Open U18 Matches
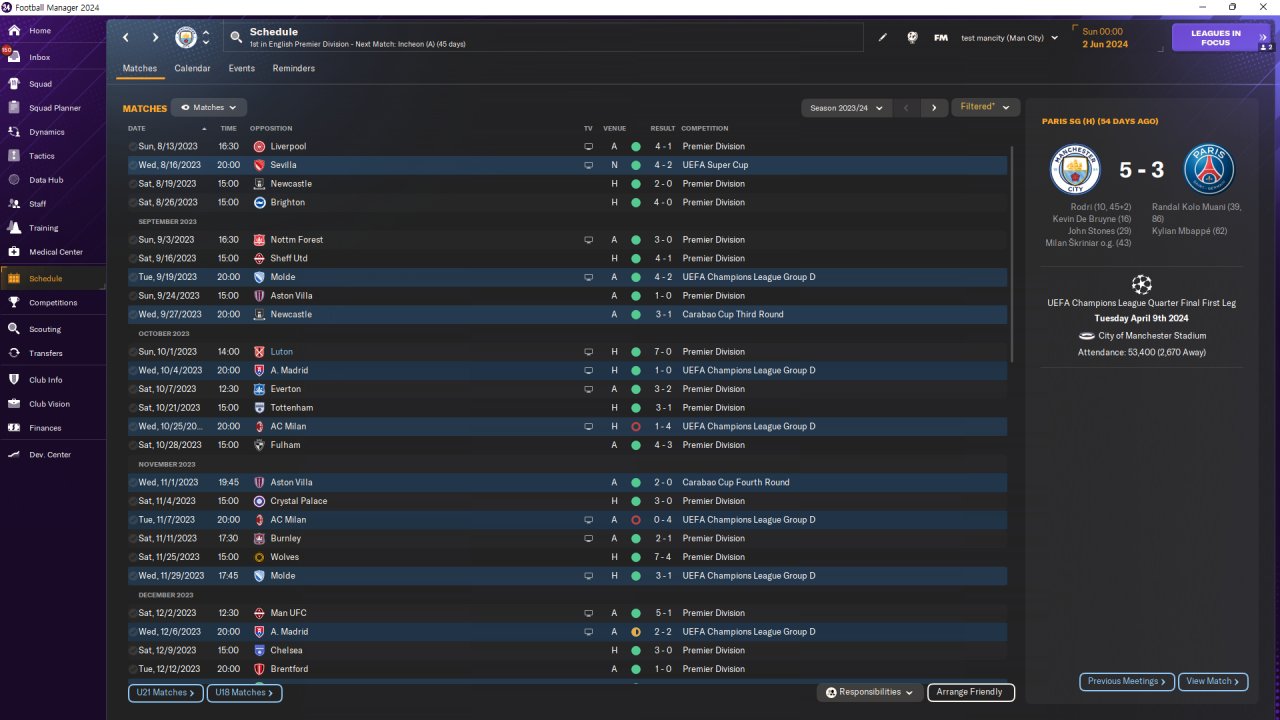The height and width of the screenshot is (720, 1280). coord(245,692)
